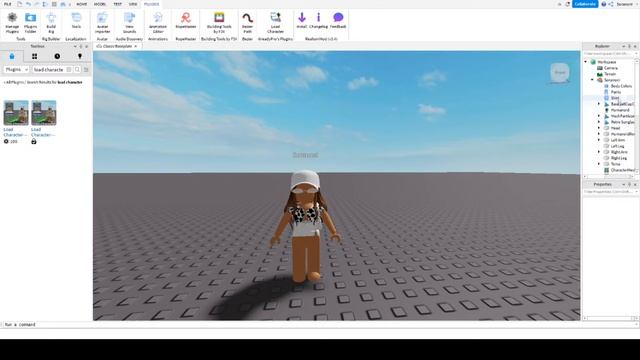Viewport: 640px width, 360px height.
Task: Close the Classic Baseplate tab
Action: [136, 47]
